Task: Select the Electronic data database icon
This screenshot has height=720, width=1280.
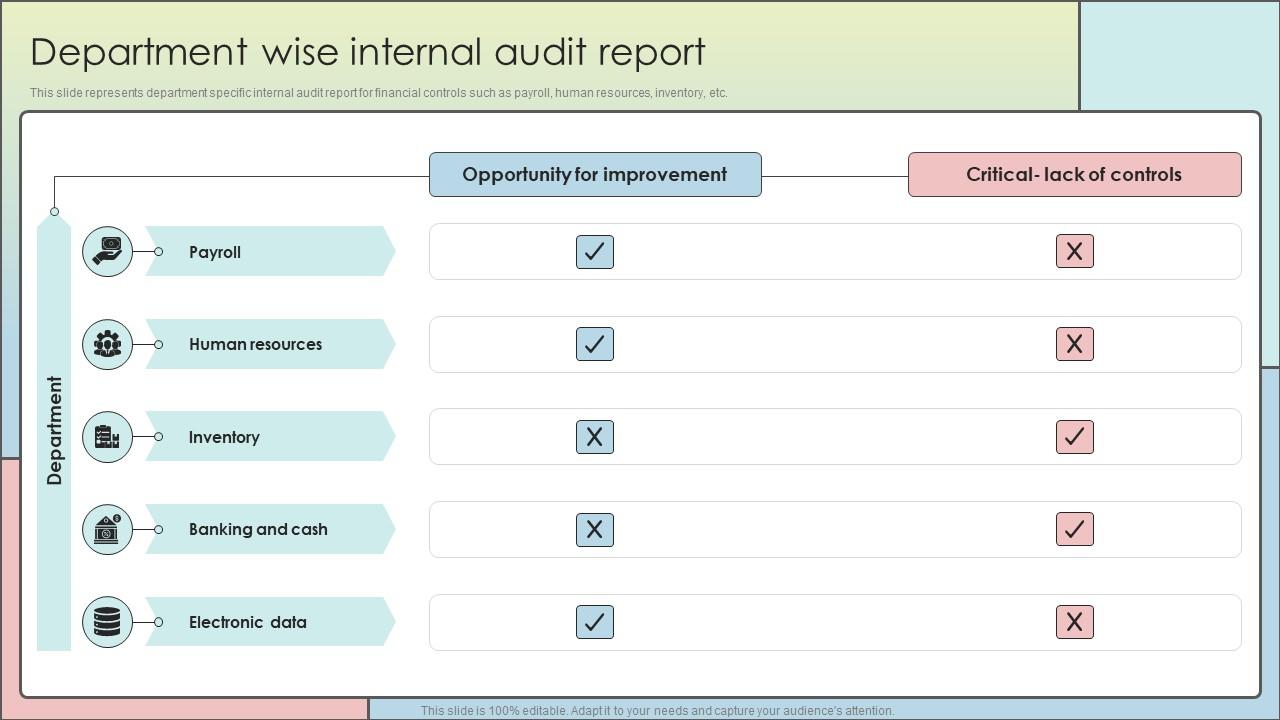Action: click(x=107, y=621)
